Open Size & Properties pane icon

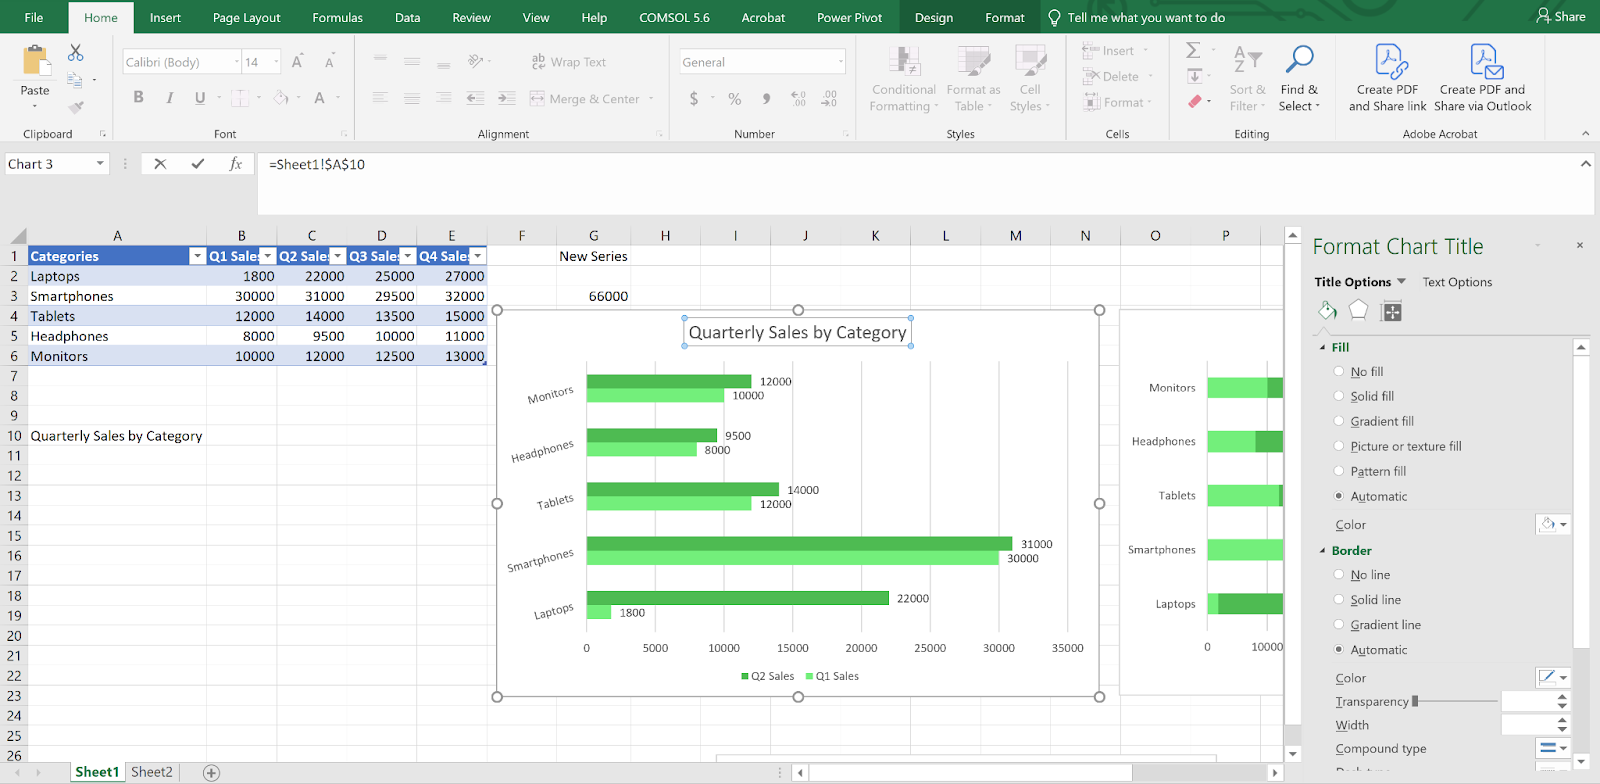point(1391,311)
